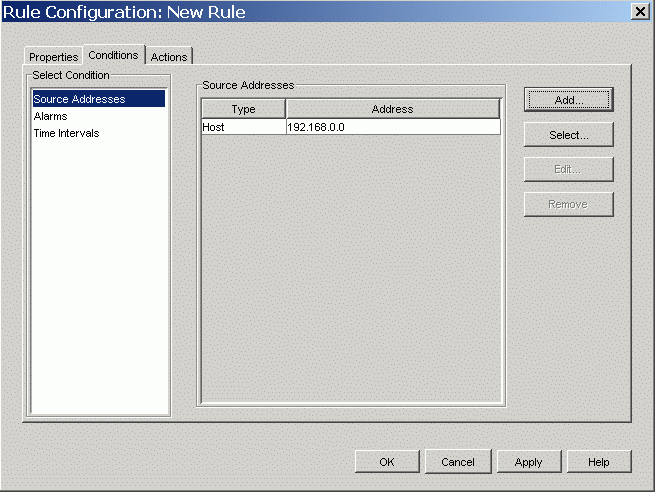Open the Select... dialog button
This screenshot has width=655, height=492.
(x=569, y=134)
